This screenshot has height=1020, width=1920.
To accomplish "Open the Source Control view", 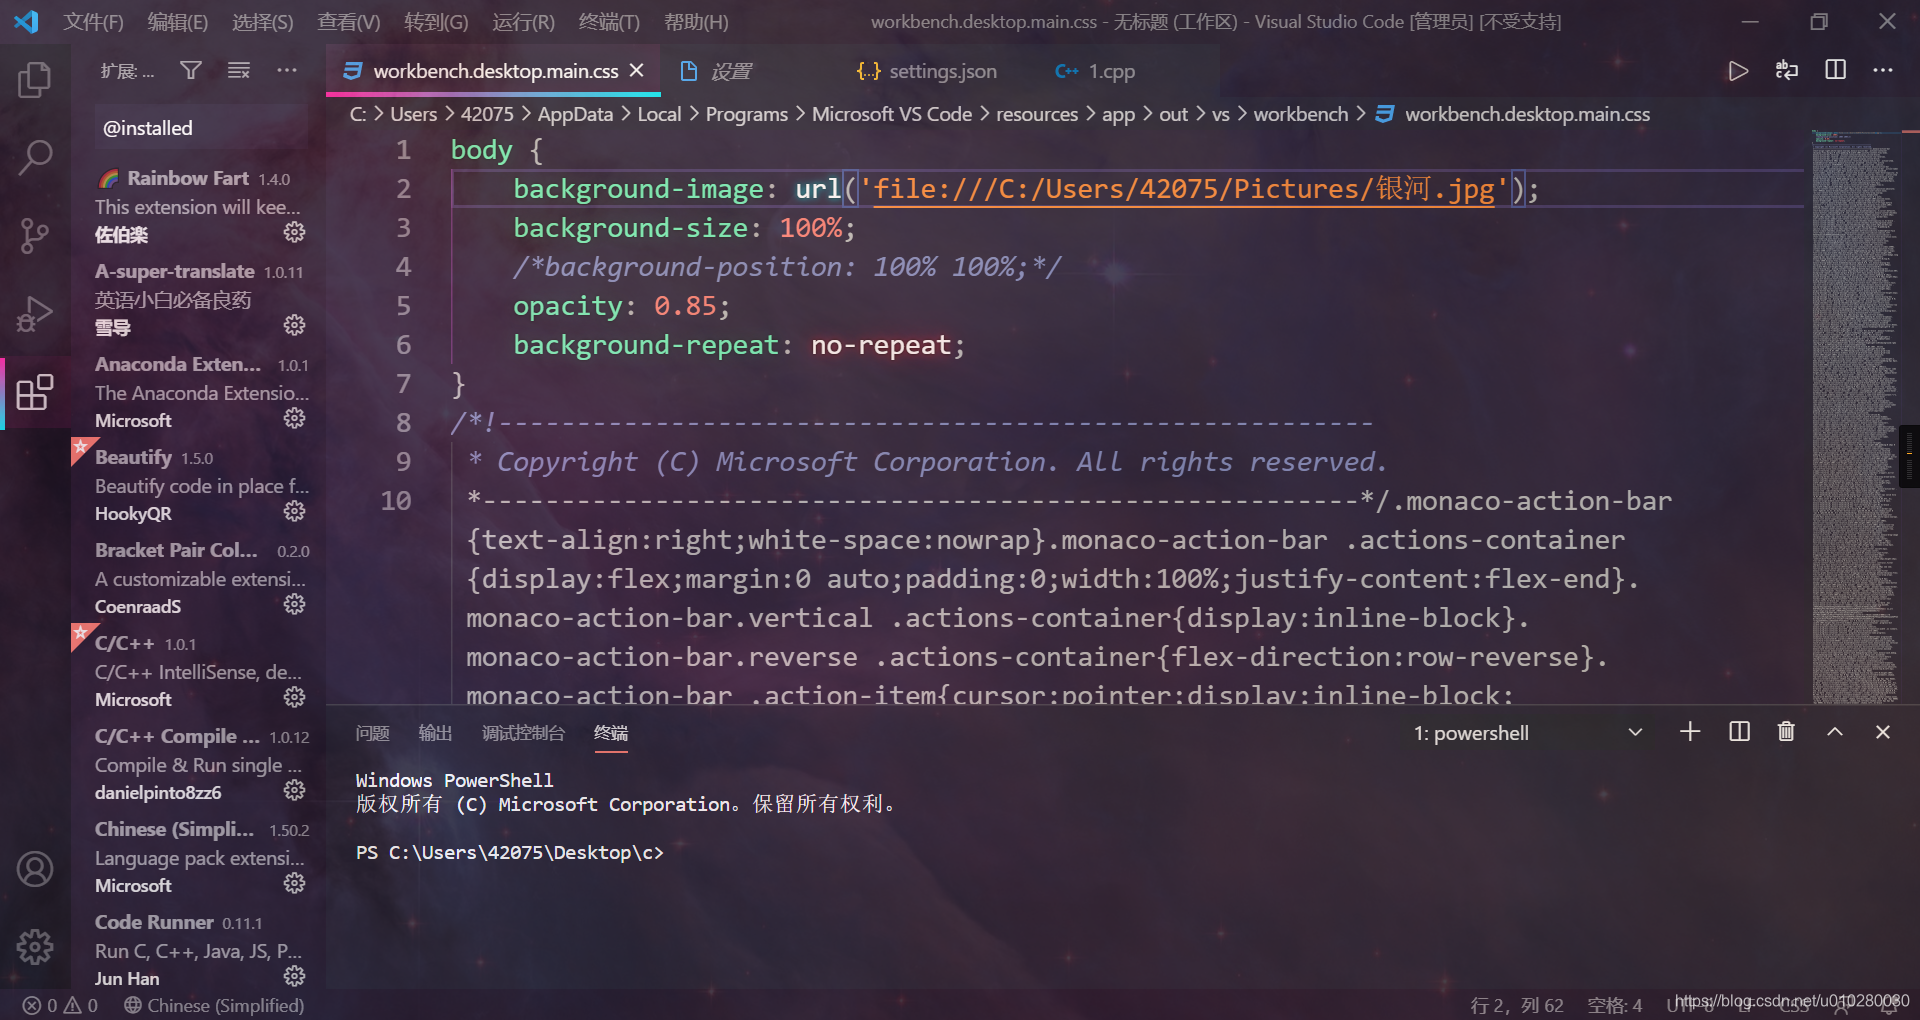I will pyautogui.click(x=35, y=236).
